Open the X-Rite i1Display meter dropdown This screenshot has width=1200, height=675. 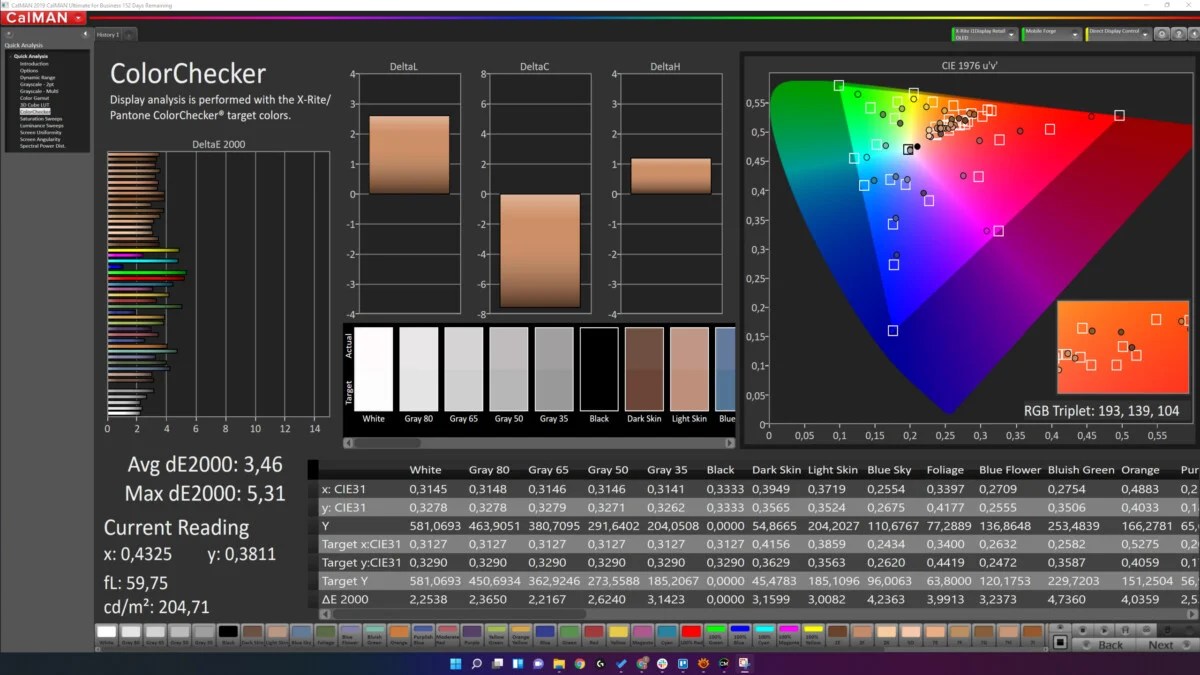(x=984, y=34)
